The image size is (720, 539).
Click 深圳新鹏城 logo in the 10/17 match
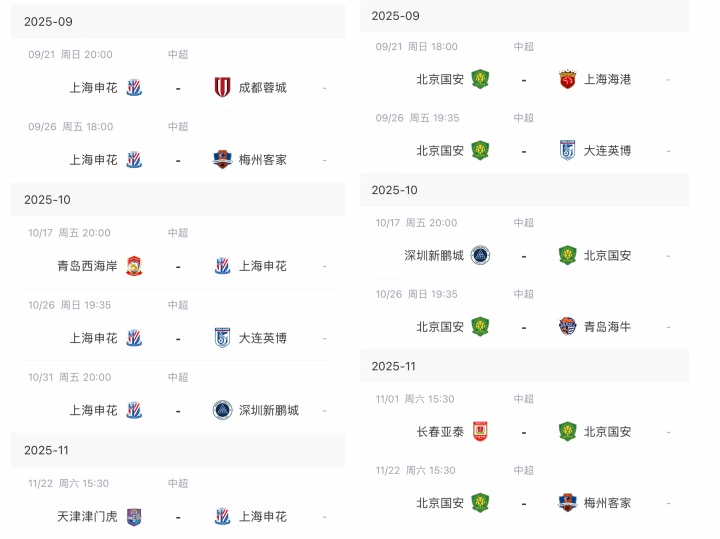[481, 255]
